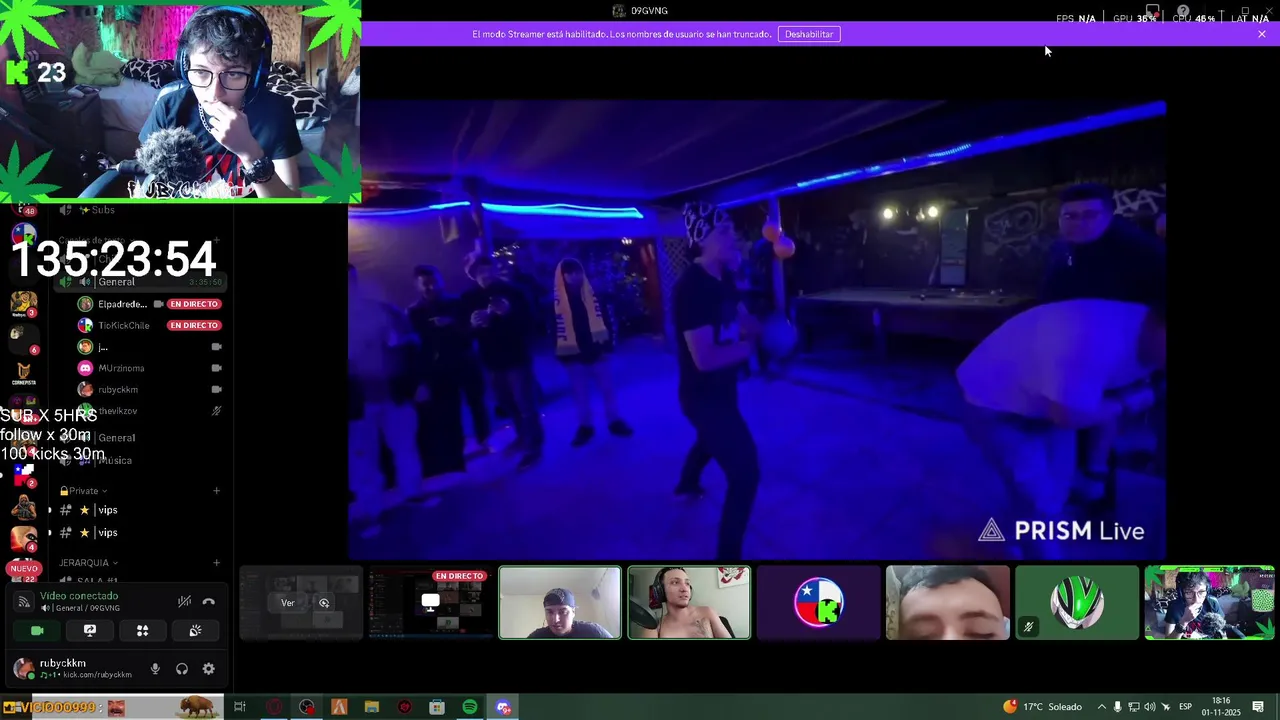The image size is (1280, 720).
Task: Focus the muted green helmet avatar tile
Action: [x=1077, y=603]
